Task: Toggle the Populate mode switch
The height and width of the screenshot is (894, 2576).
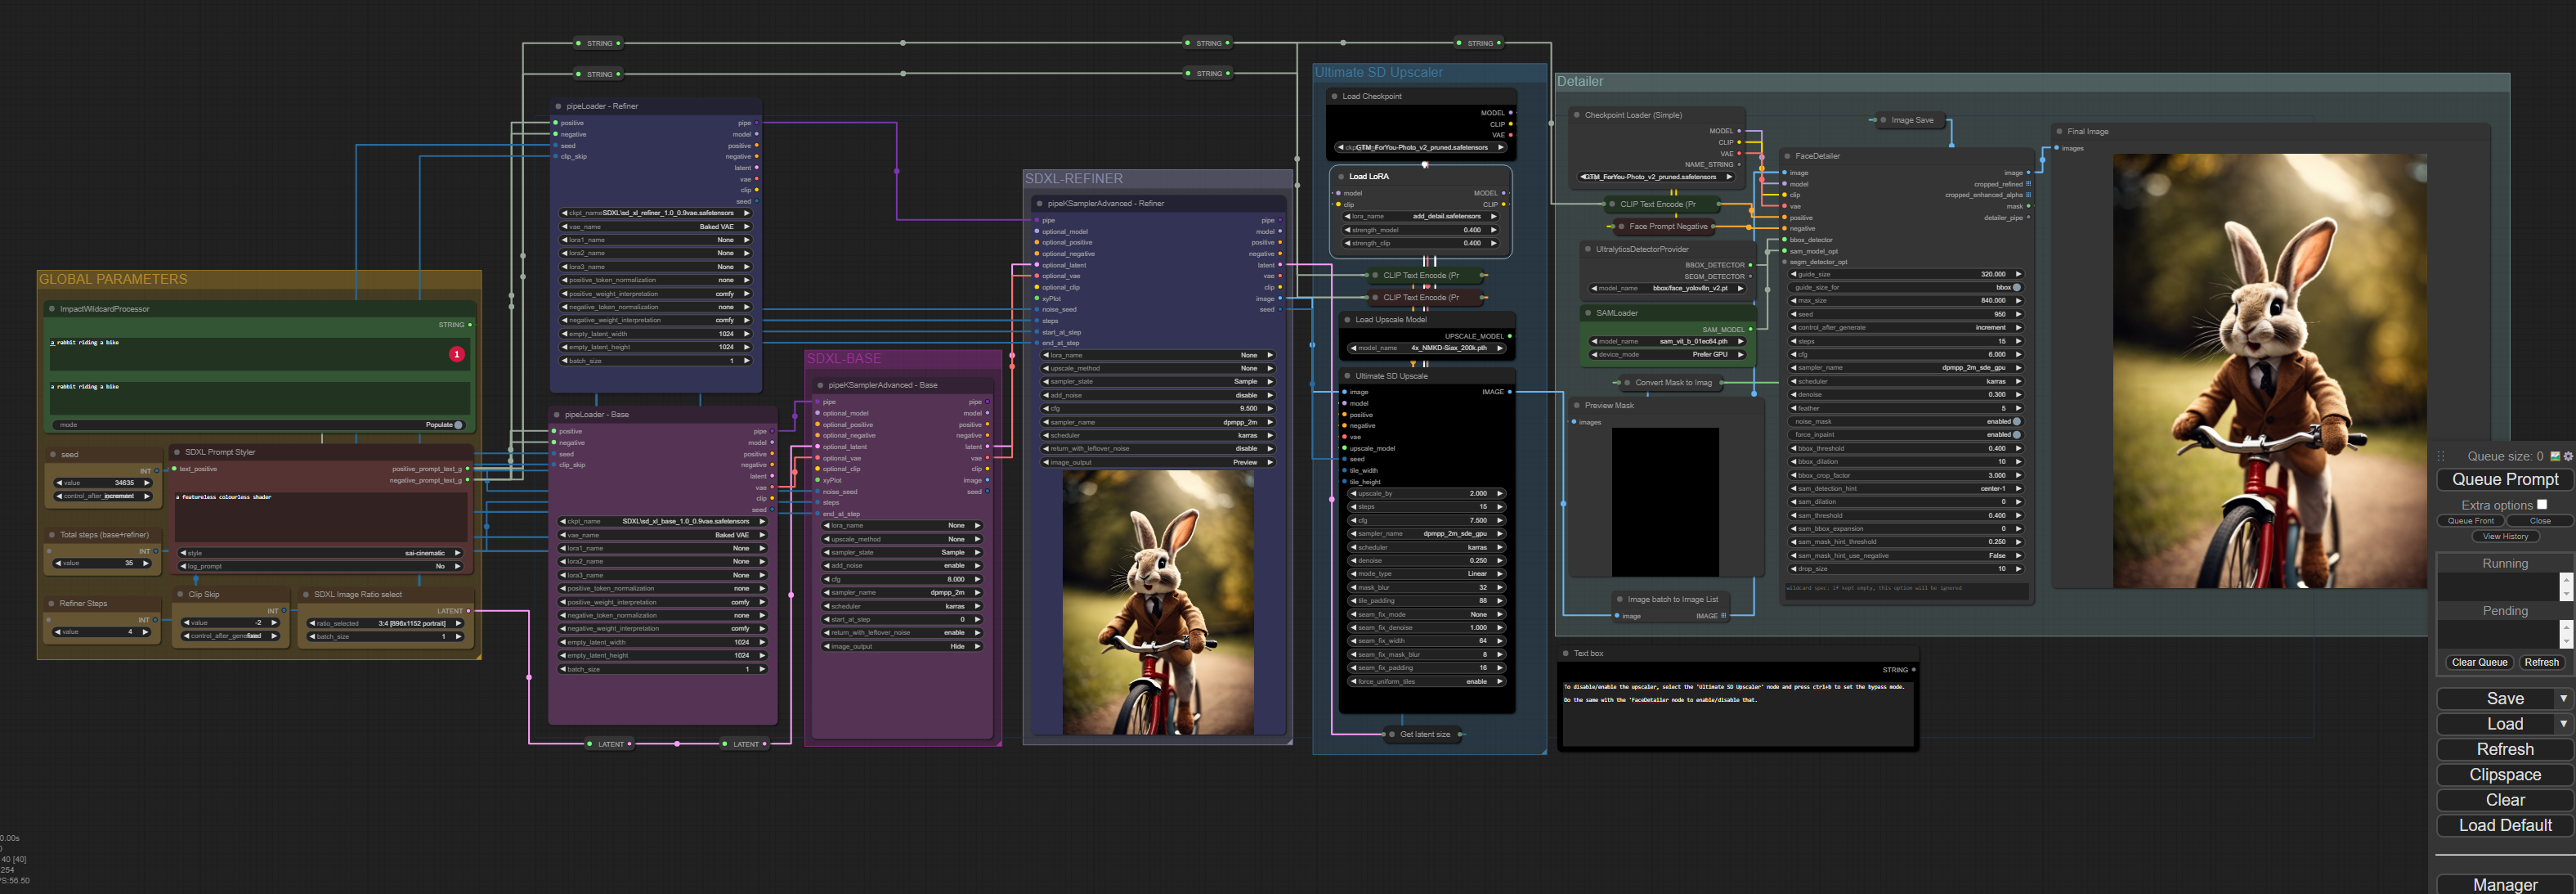Action: [x=458, y=425]
